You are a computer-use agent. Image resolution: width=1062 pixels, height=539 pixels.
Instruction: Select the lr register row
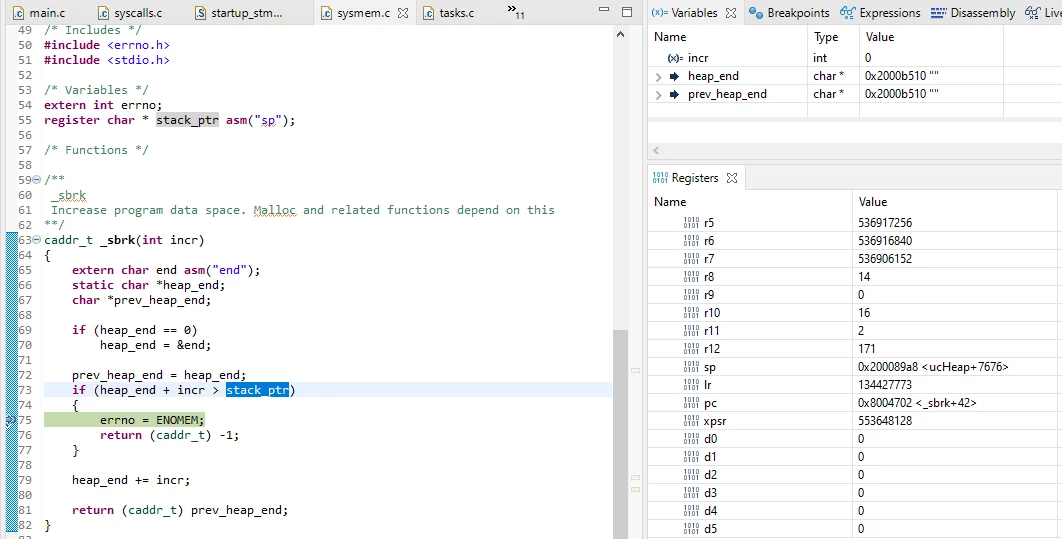click(x=855, y=385)
